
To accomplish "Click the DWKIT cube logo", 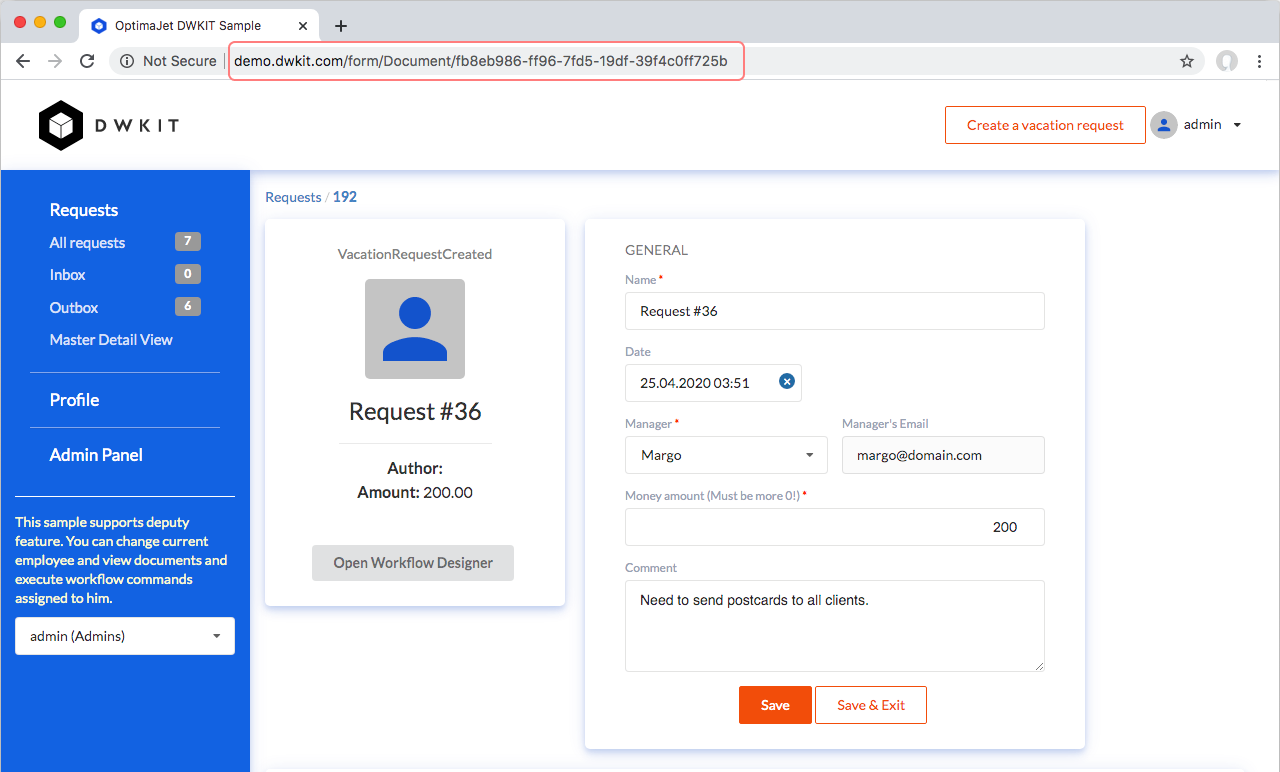I will point(61,125).
